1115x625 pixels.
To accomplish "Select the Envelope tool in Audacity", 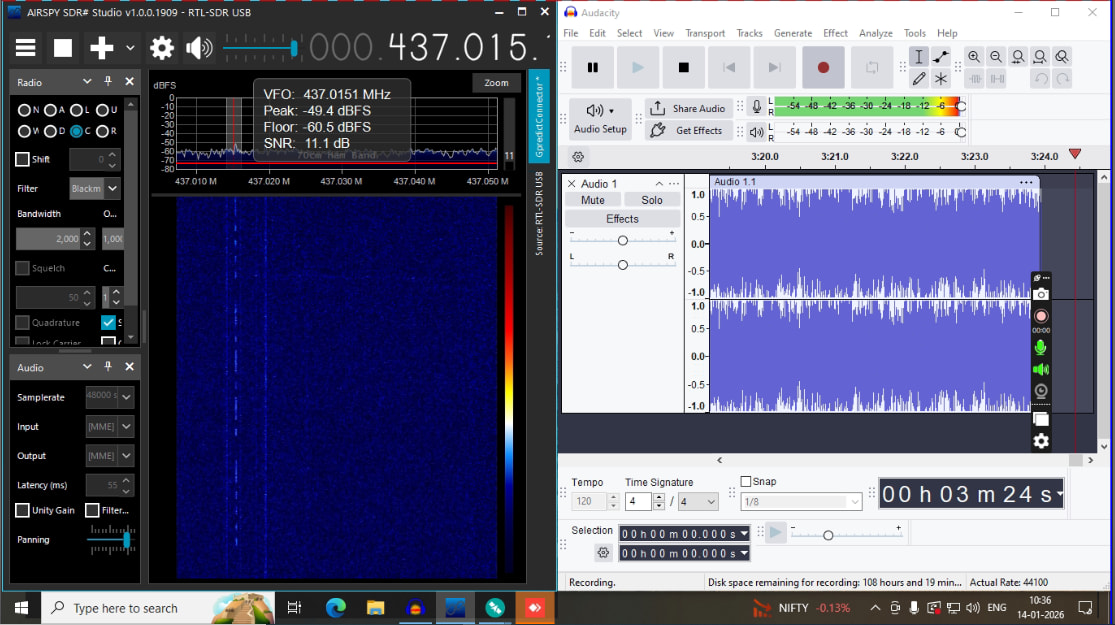I will 941,57.
